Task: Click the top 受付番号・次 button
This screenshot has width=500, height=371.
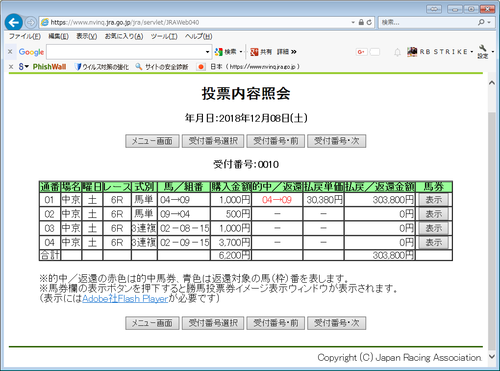Action: pos(337,141)
